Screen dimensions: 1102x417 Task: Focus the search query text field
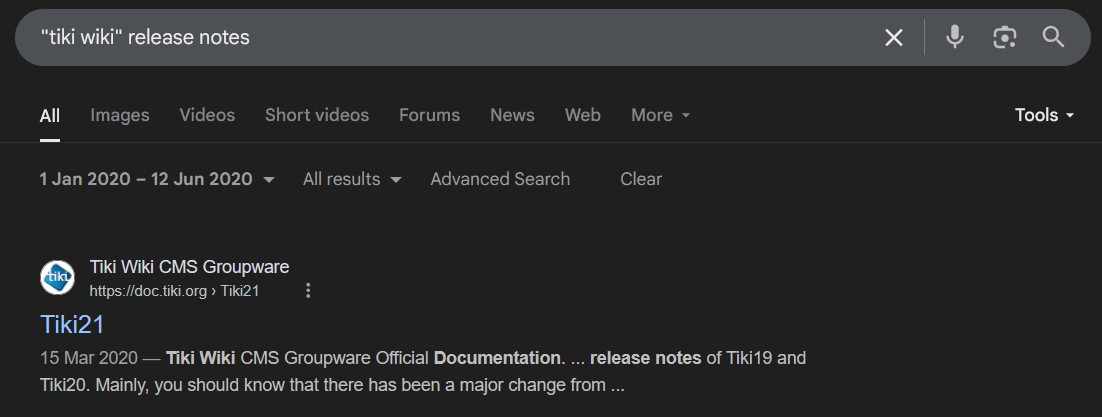[450, 37]
